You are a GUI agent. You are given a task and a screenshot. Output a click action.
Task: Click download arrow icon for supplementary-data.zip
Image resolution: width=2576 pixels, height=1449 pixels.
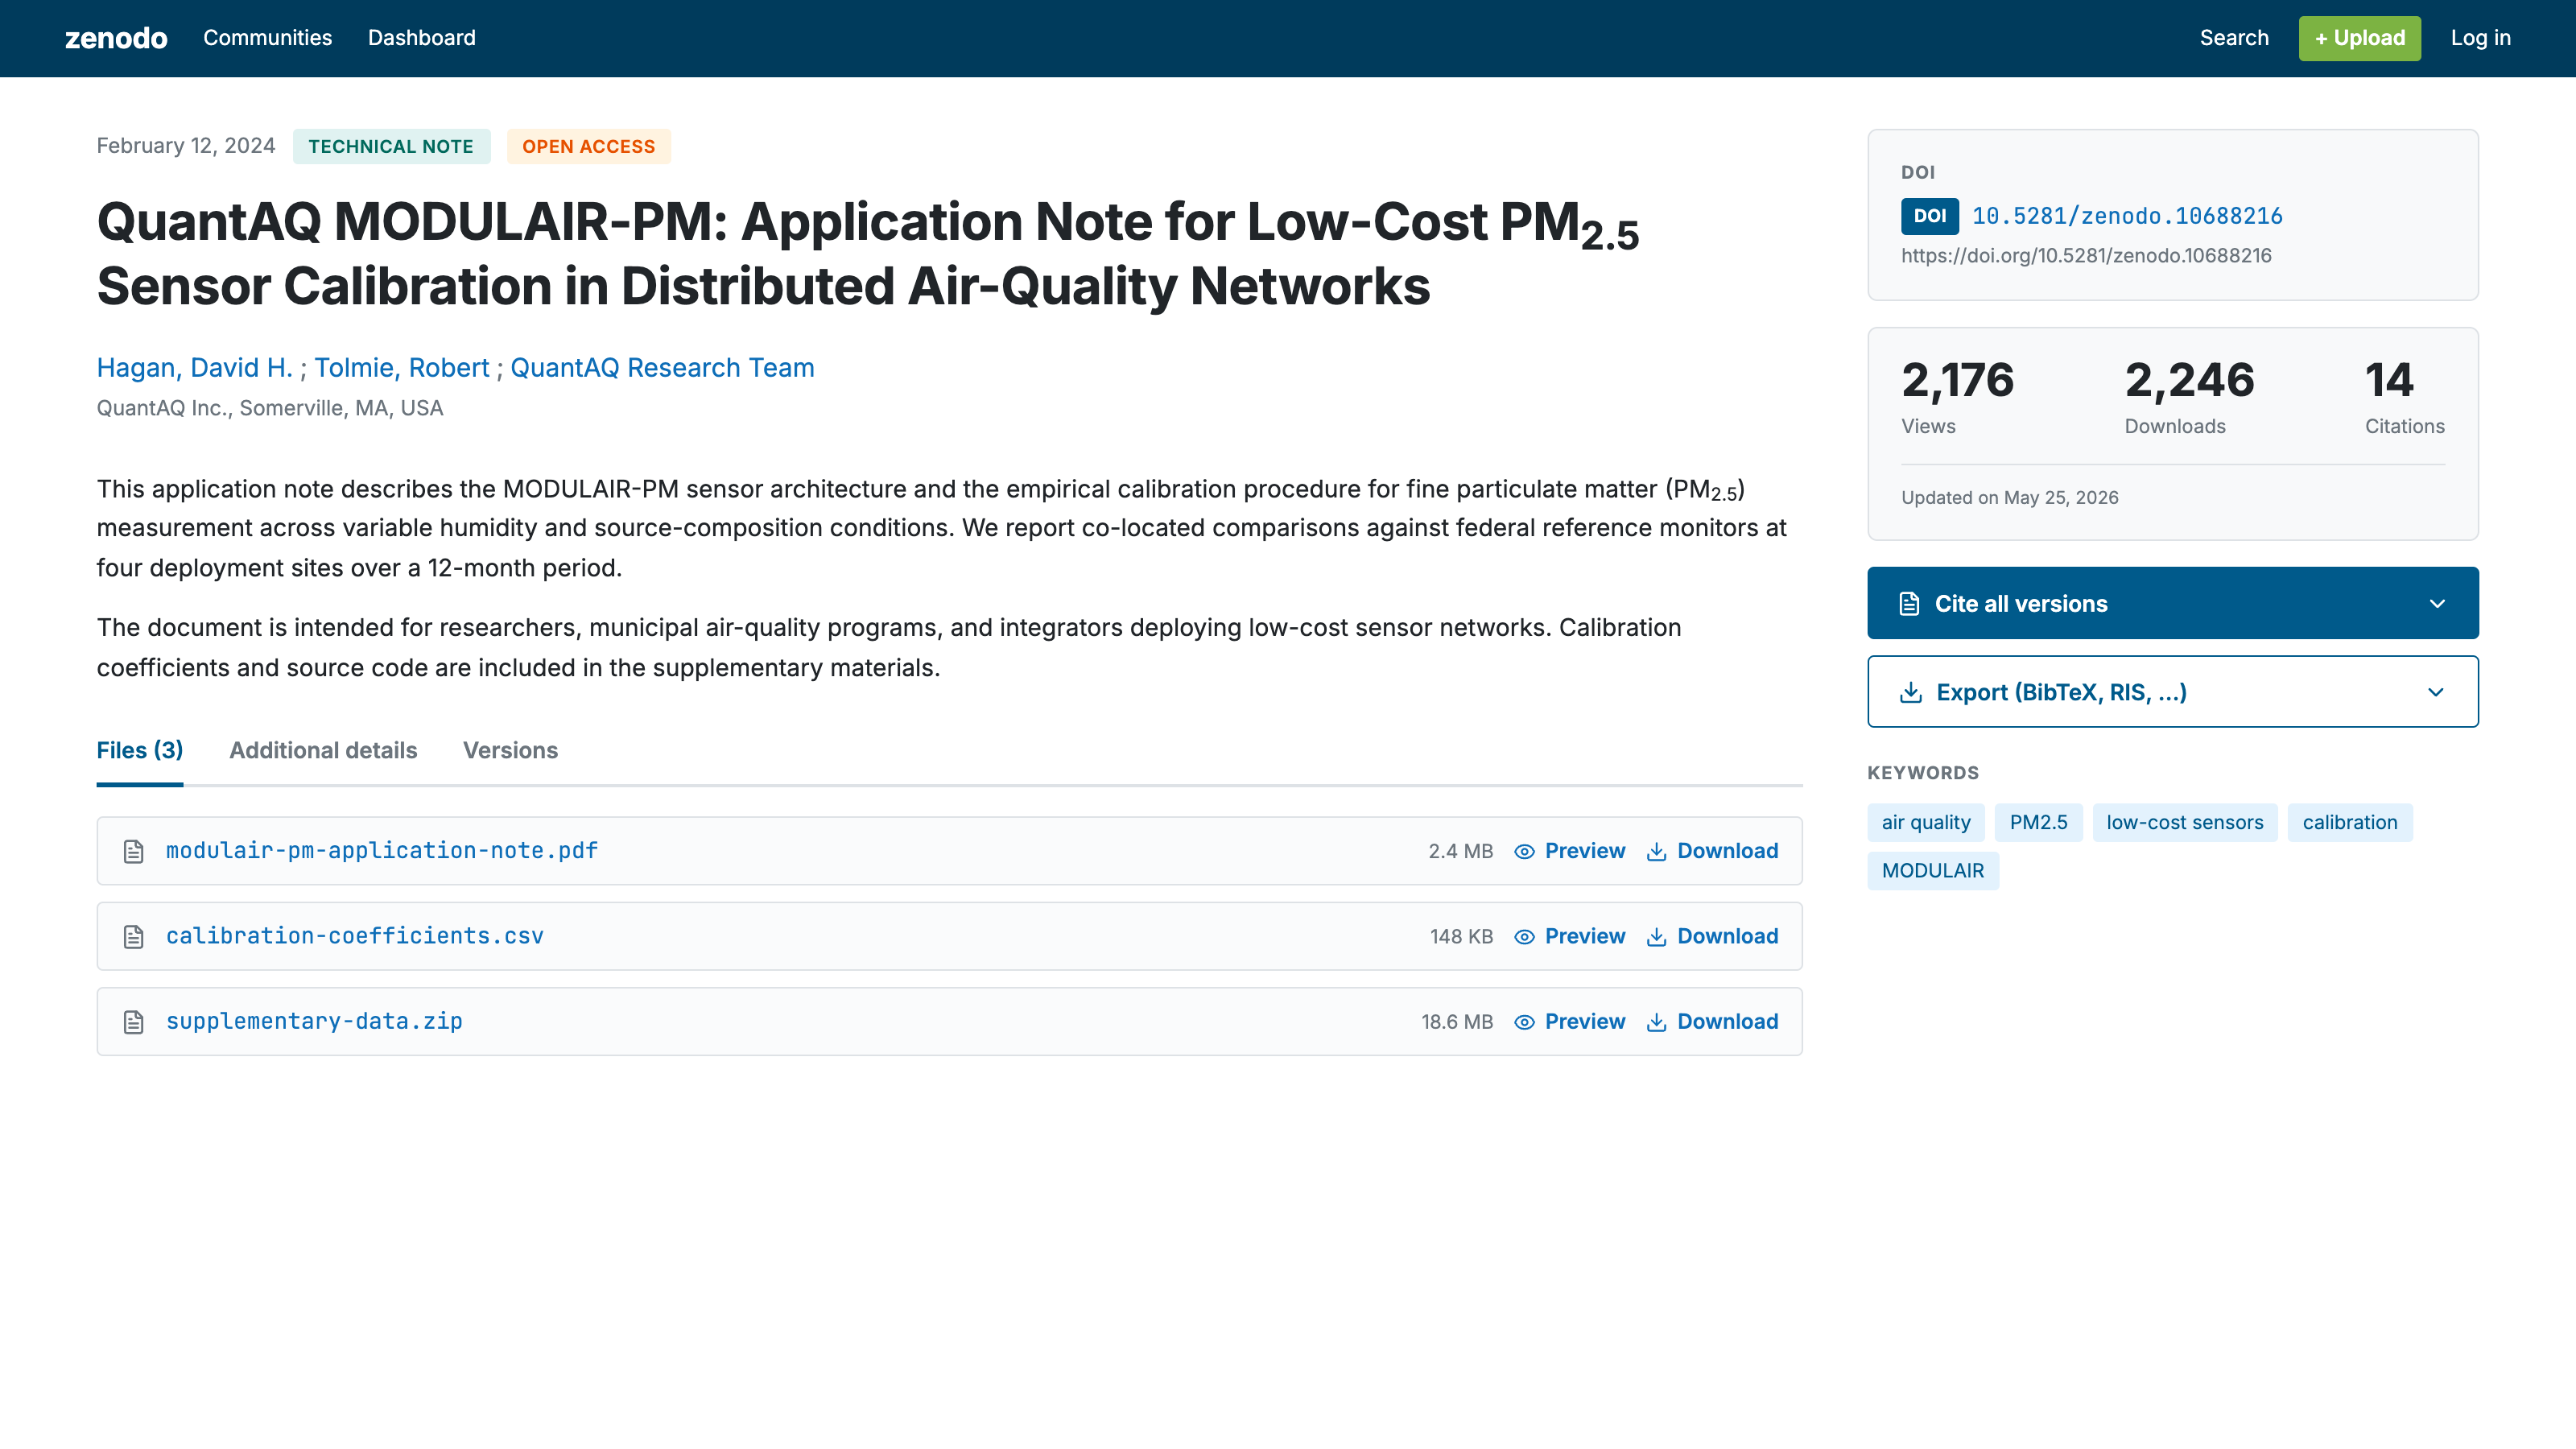[1656, 1021]
